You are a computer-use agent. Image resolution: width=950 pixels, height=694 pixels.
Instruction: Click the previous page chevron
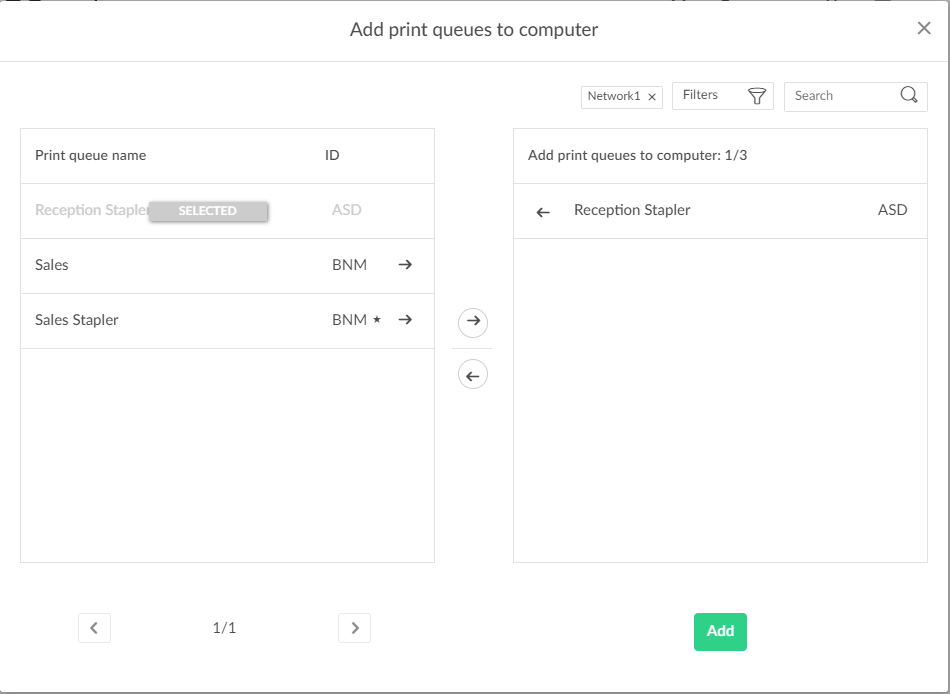(x=94, y=627)
